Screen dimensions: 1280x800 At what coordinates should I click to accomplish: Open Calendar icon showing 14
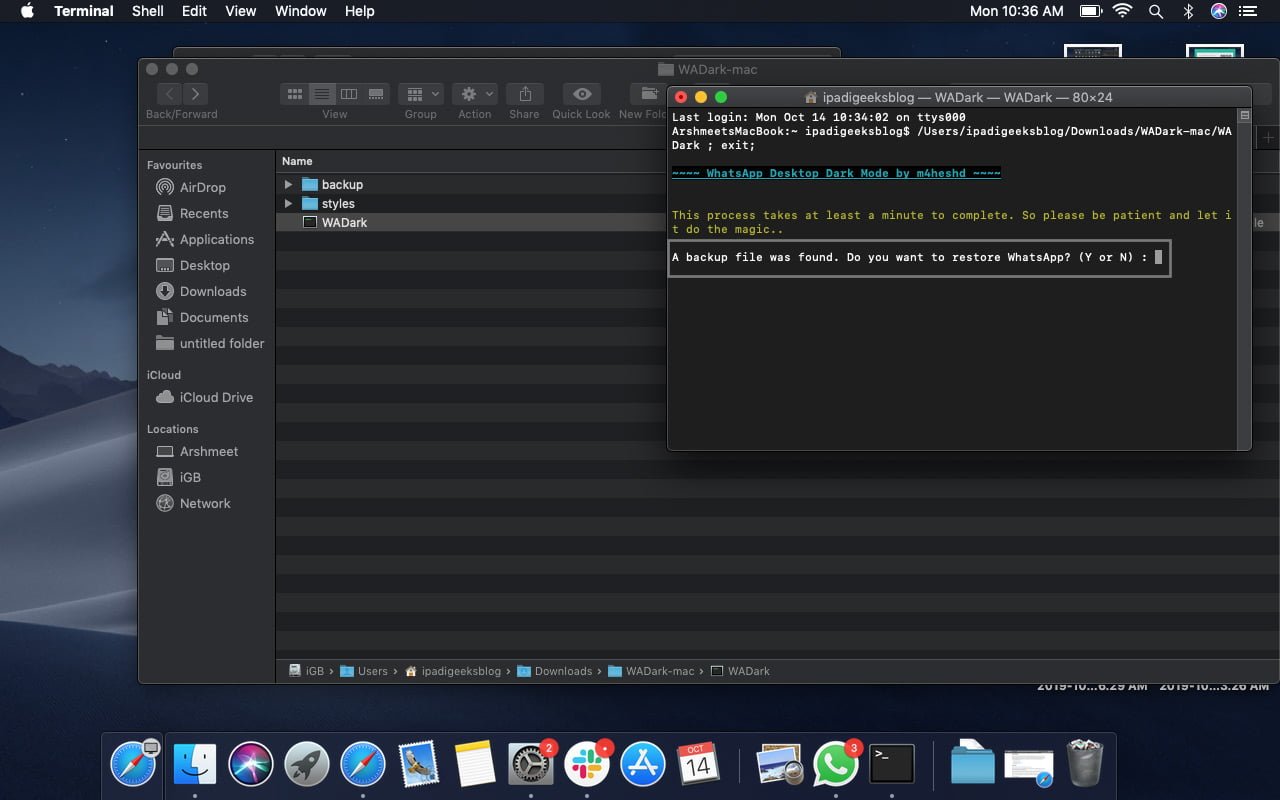[x=699, y=765]
